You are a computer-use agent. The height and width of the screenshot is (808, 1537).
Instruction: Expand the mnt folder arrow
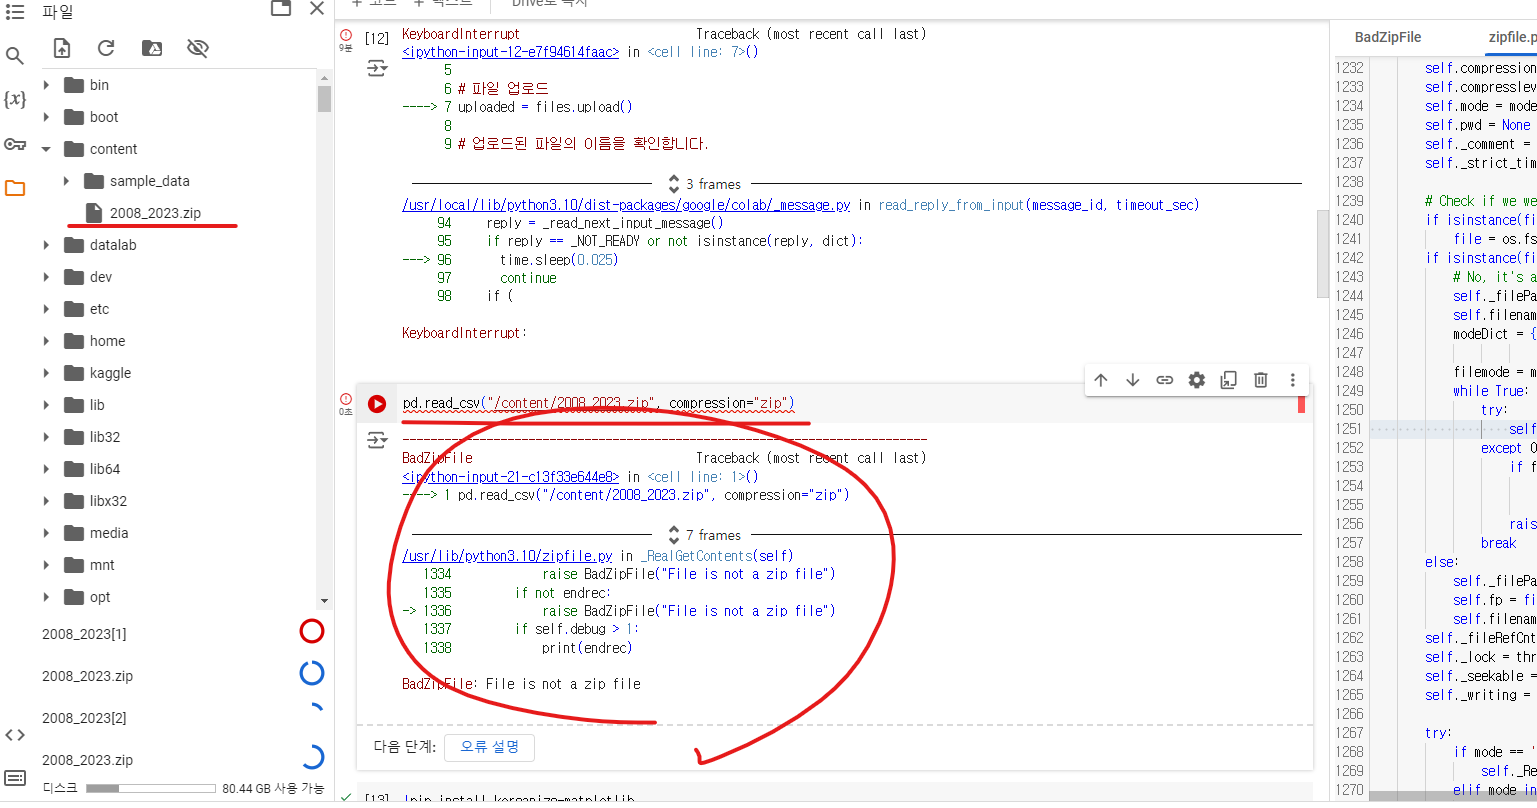point(46,565)
